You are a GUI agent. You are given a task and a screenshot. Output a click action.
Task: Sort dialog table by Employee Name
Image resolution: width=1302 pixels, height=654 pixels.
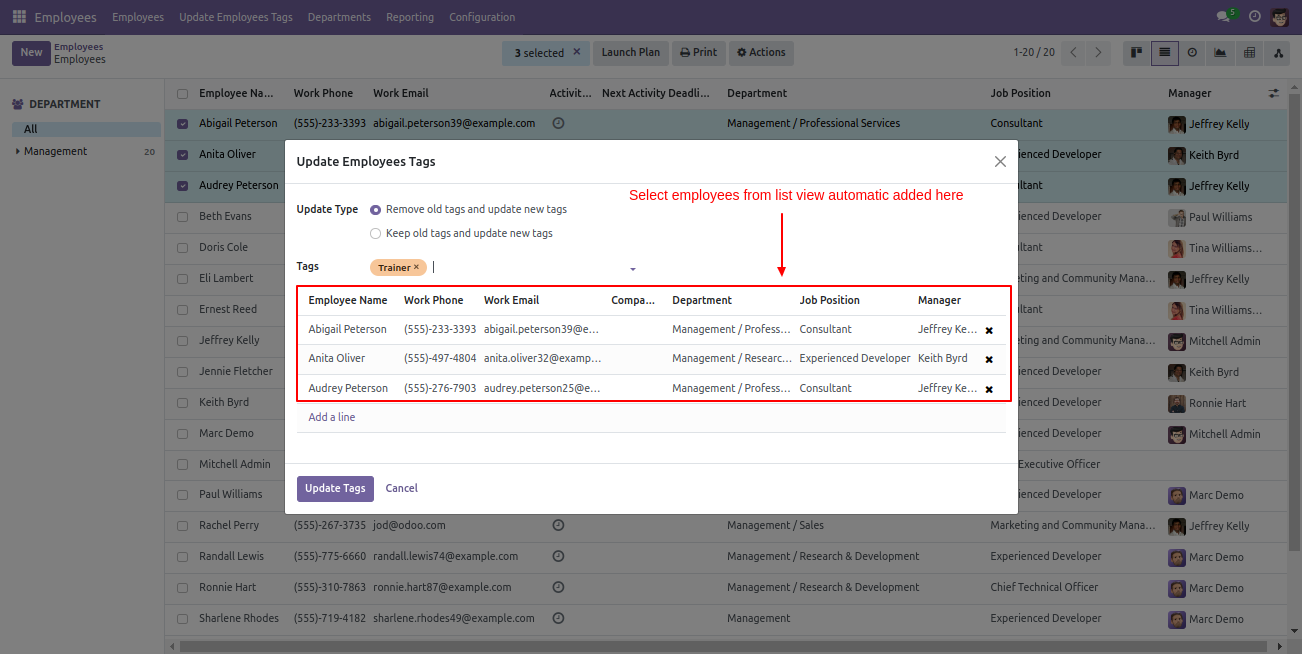pos(348,300)
